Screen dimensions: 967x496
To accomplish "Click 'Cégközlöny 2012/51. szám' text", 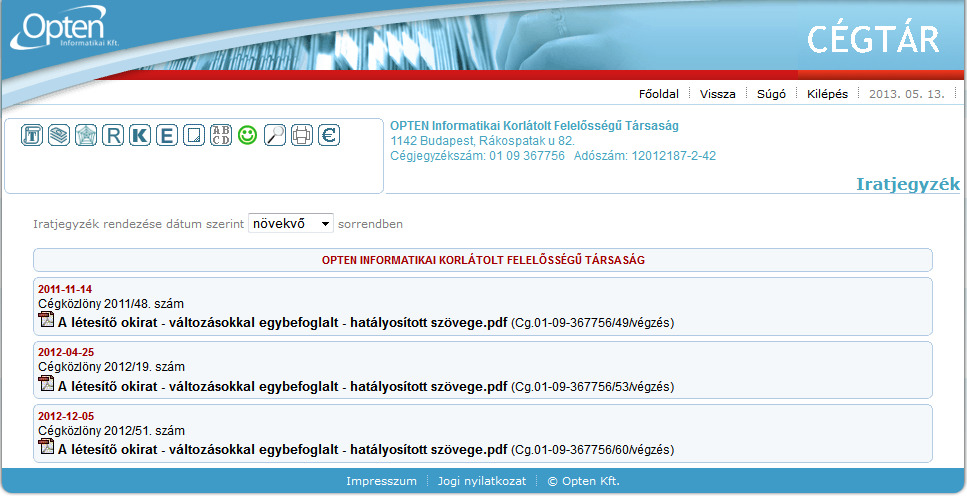I will pos(111,431).
